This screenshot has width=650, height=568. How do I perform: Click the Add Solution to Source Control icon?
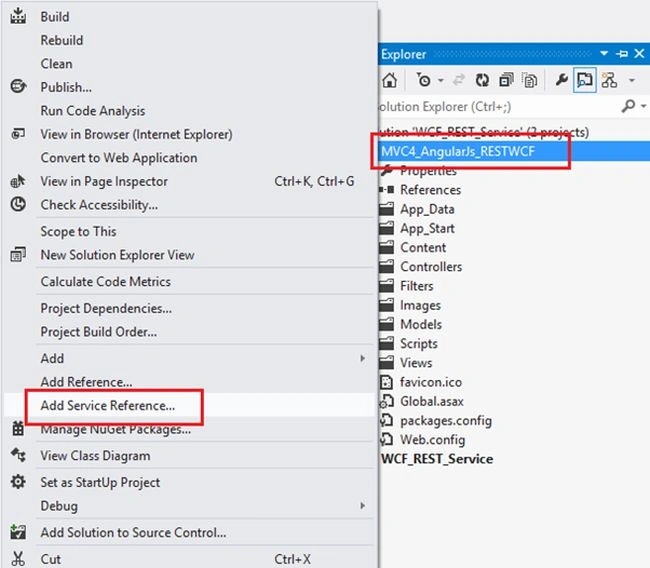pos(18,532)
